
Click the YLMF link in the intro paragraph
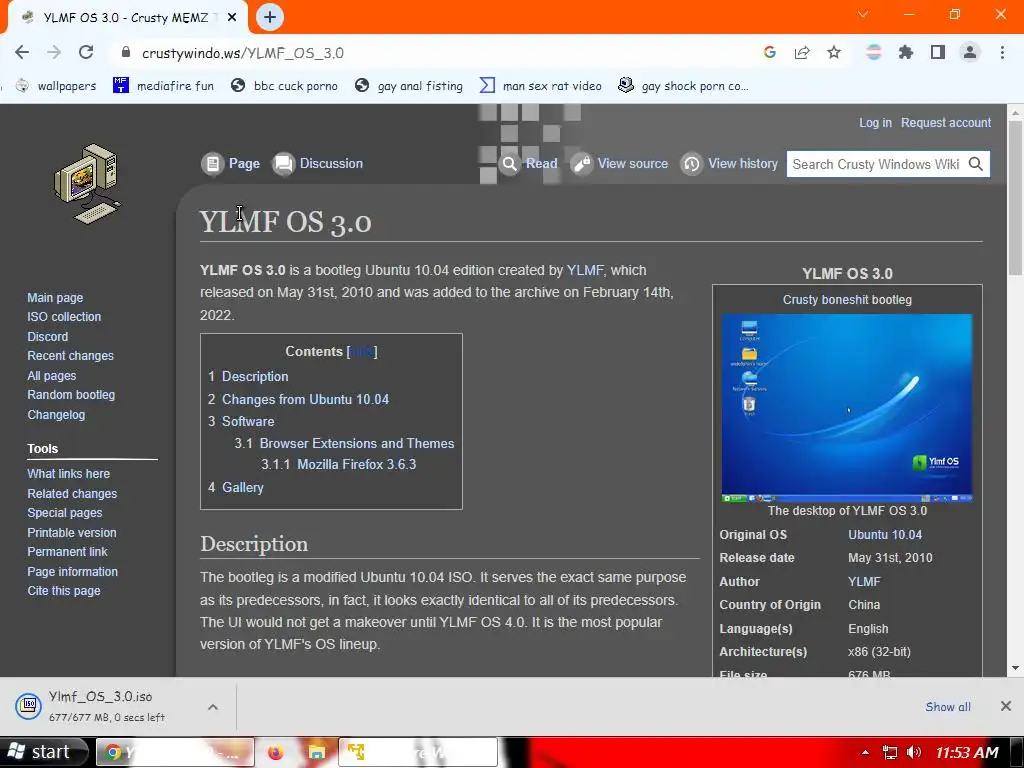click(585, 270)
